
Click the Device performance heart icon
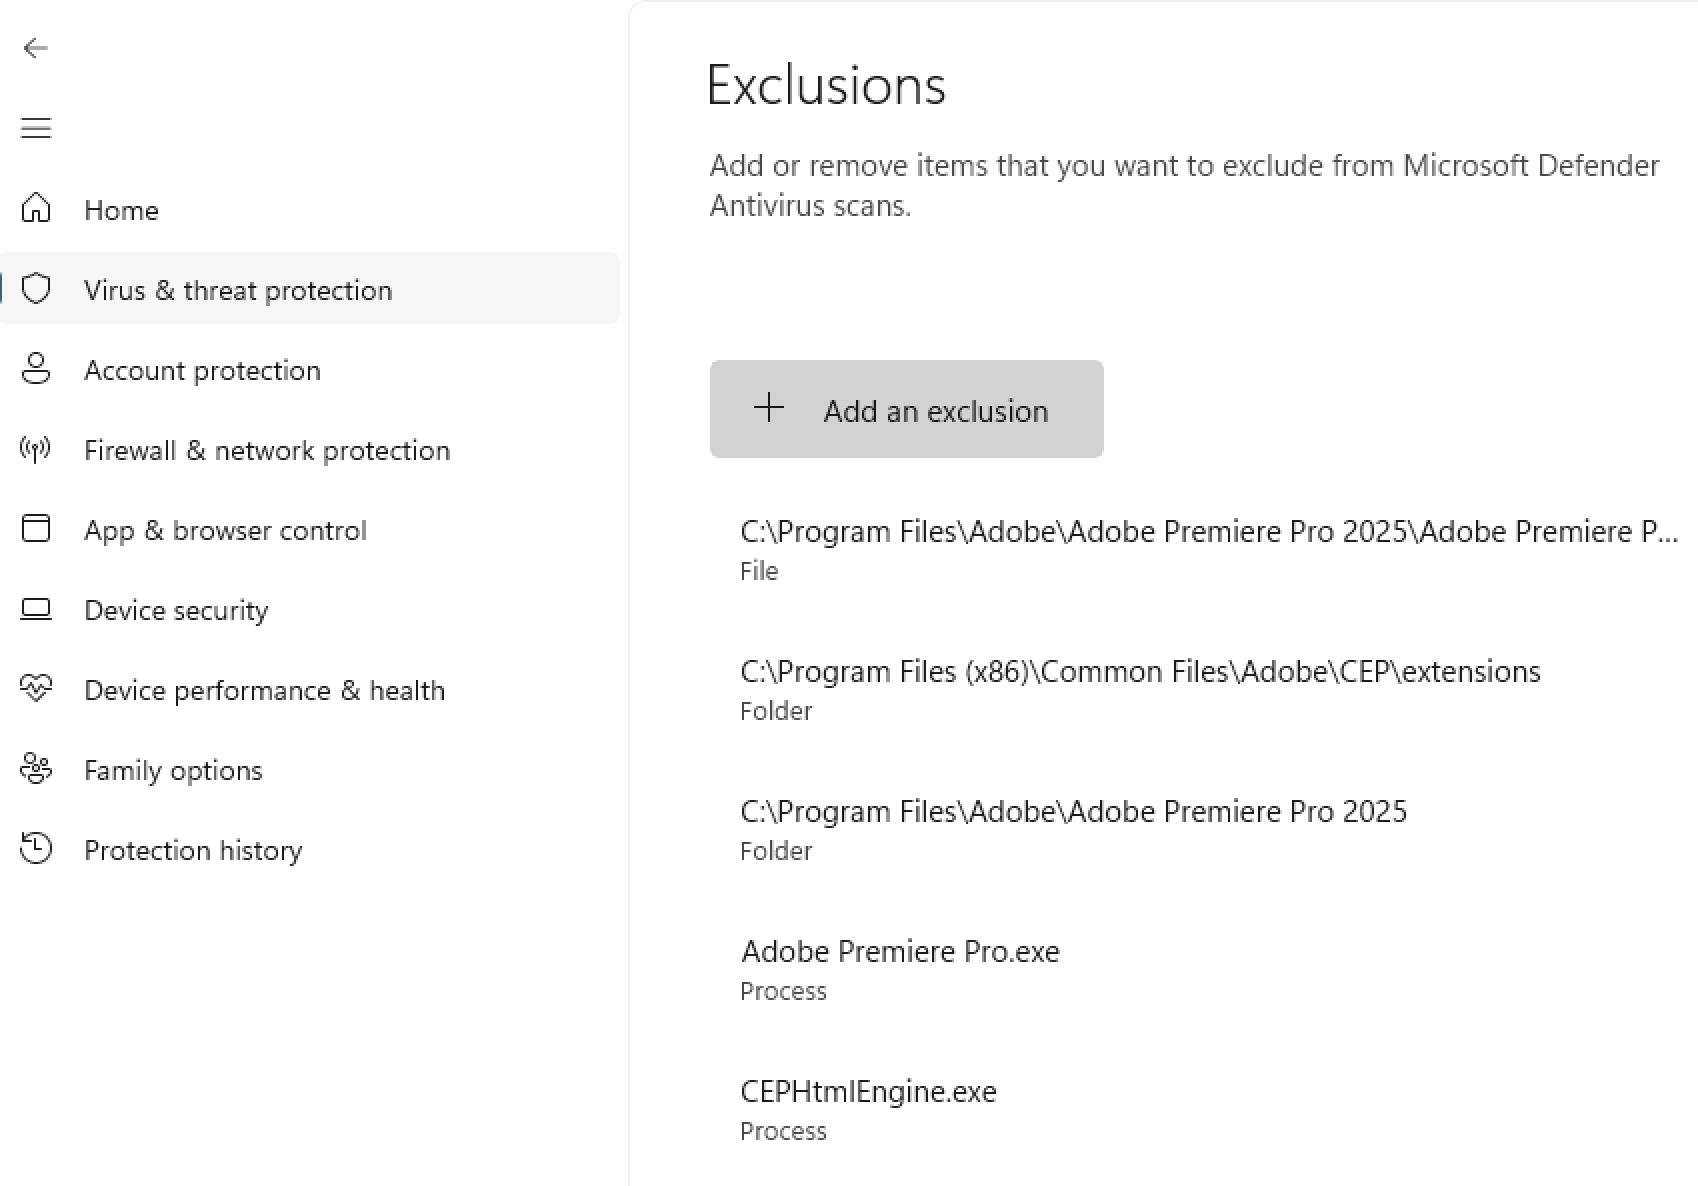[x=36, y=689]
